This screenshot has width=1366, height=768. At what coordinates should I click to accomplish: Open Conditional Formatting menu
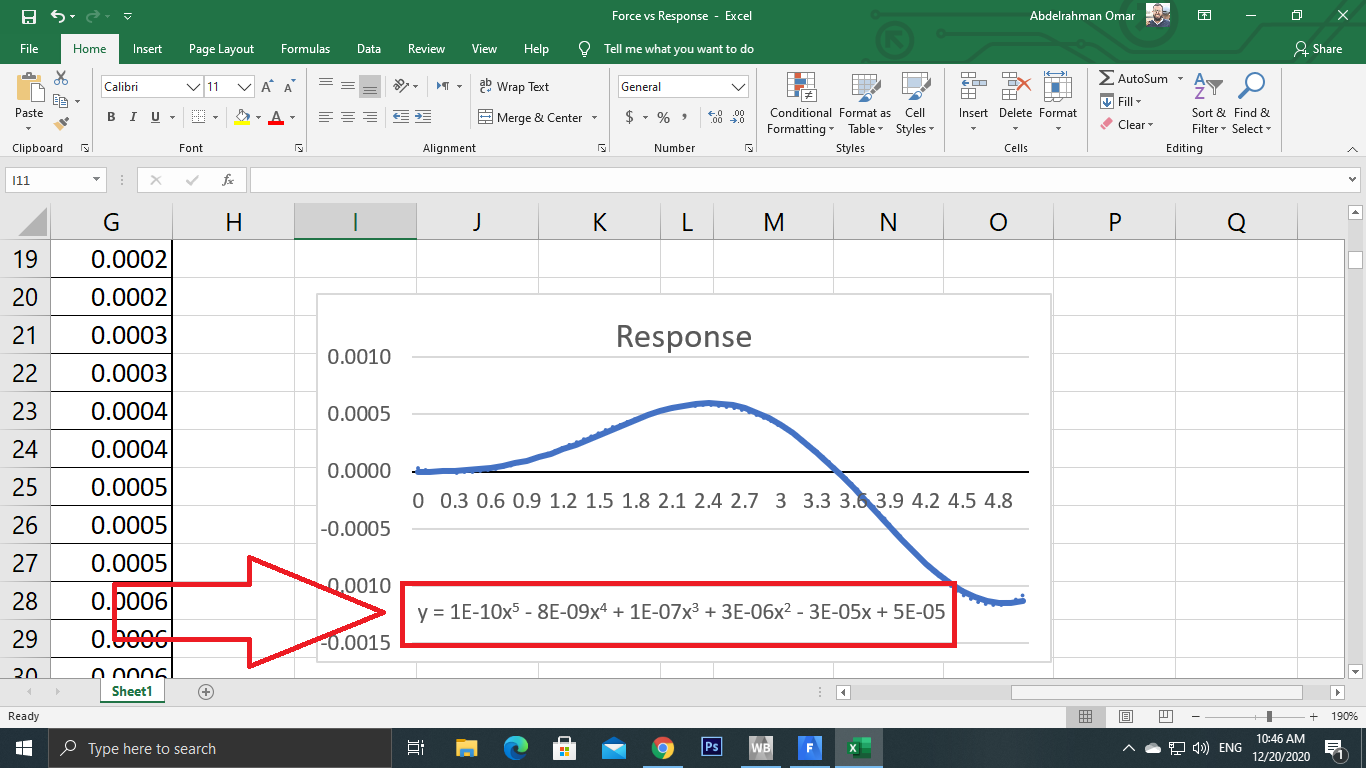tap(800, 103)
